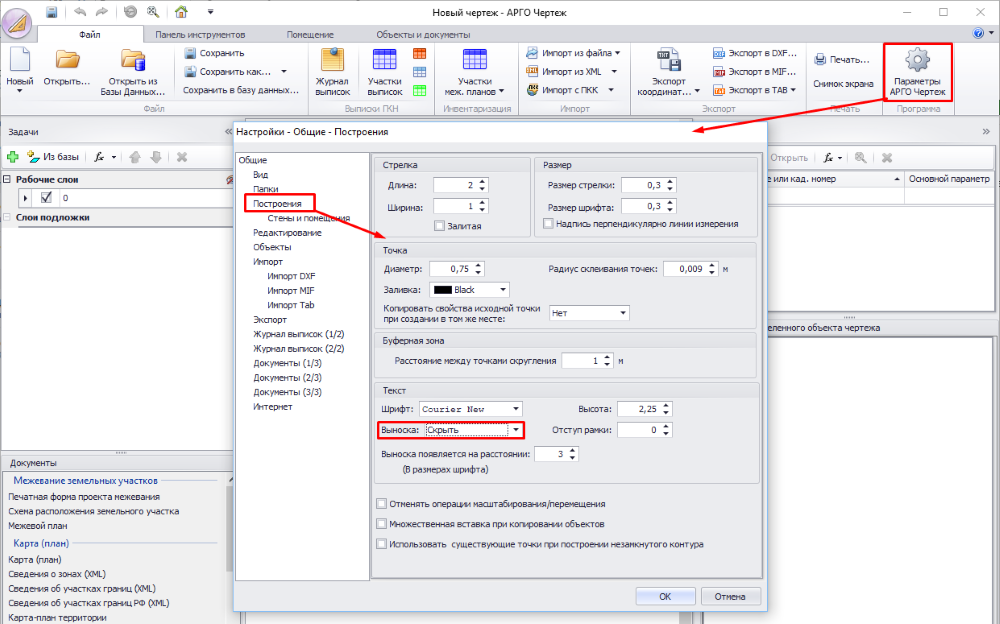1000x624 pixels.
Task: Enable Множественная вставка при копировании объектов
Action: 381,524
